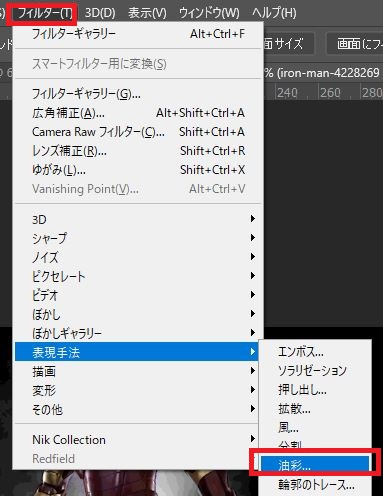Screen dimensions: 383x496
Task: Reapply last フィルターギャラリー with Alt+Ctrl+F shortcut
Action: [138, 34]
